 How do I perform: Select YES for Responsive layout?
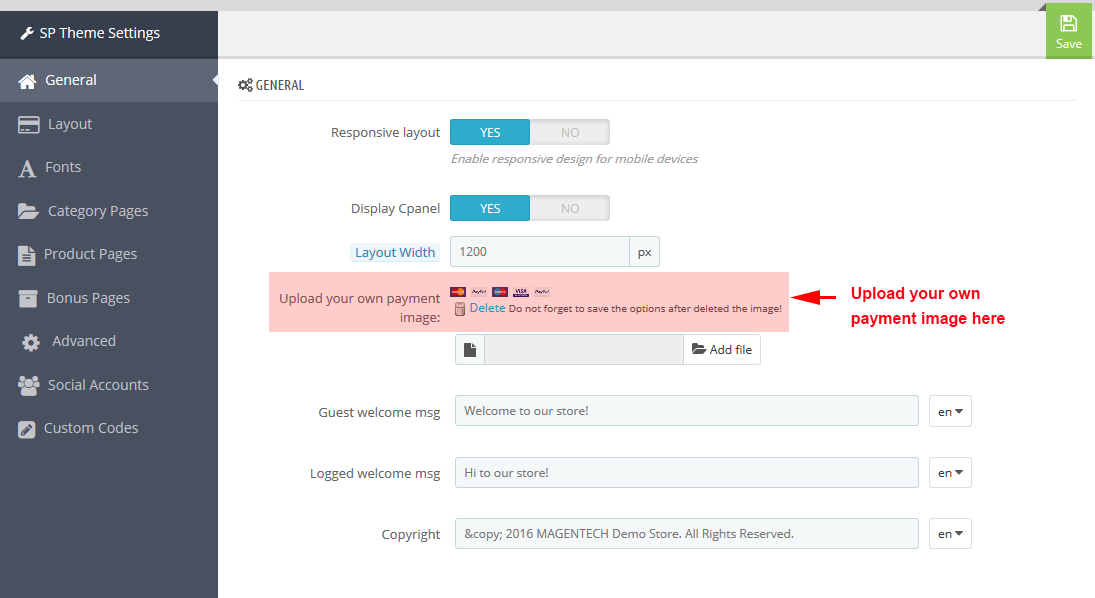pos(490,132)
